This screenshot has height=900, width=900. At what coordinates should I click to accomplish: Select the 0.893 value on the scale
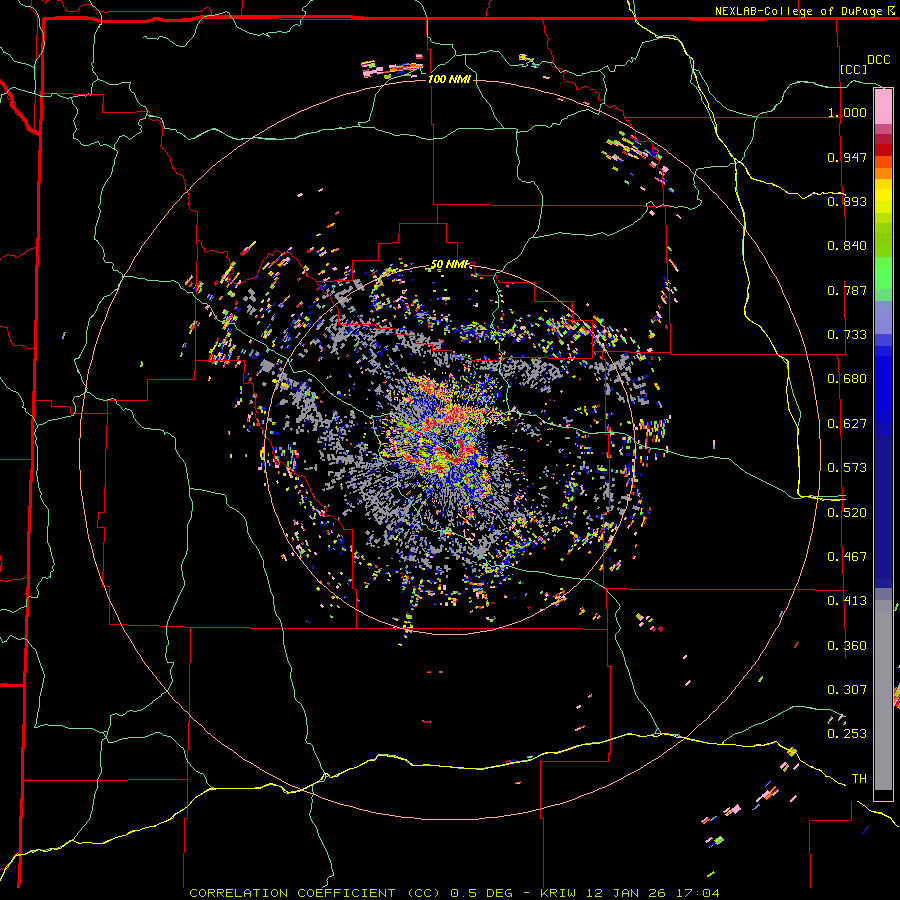pos(847,201)
